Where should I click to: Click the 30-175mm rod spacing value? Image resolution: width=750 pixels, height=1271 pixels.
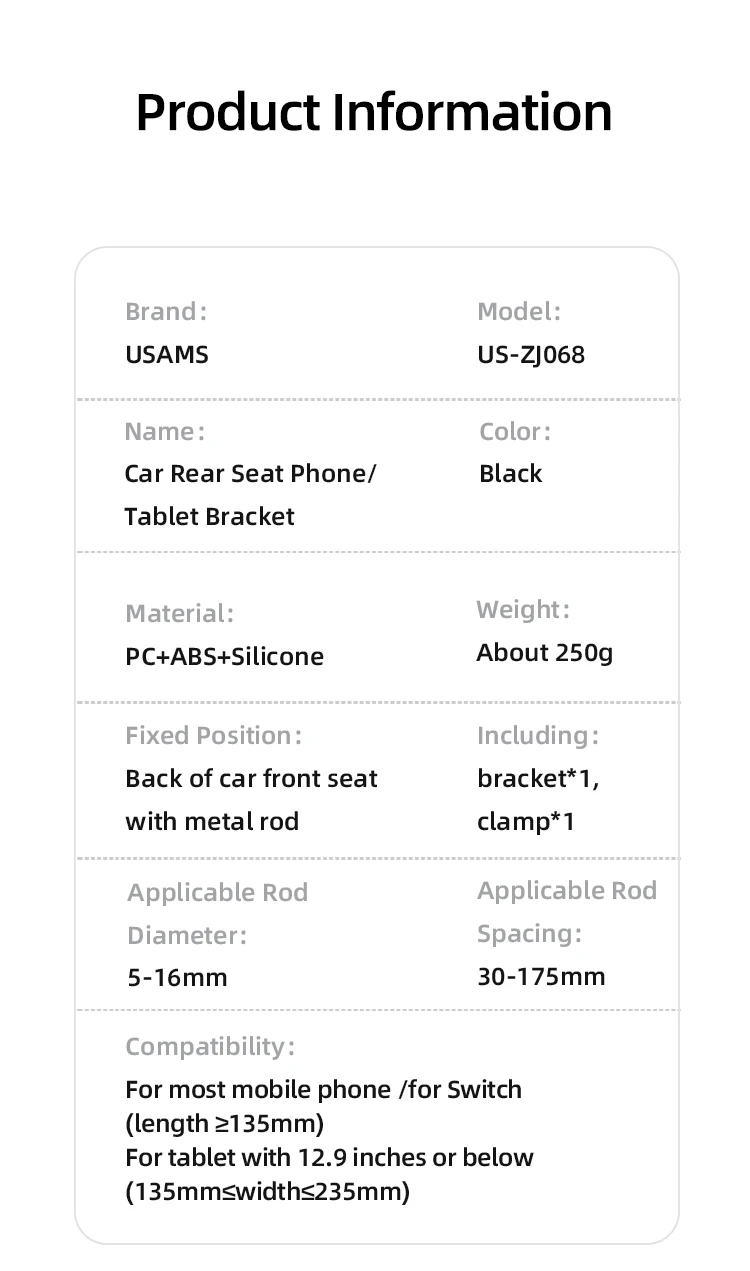[x=541, y=976]
